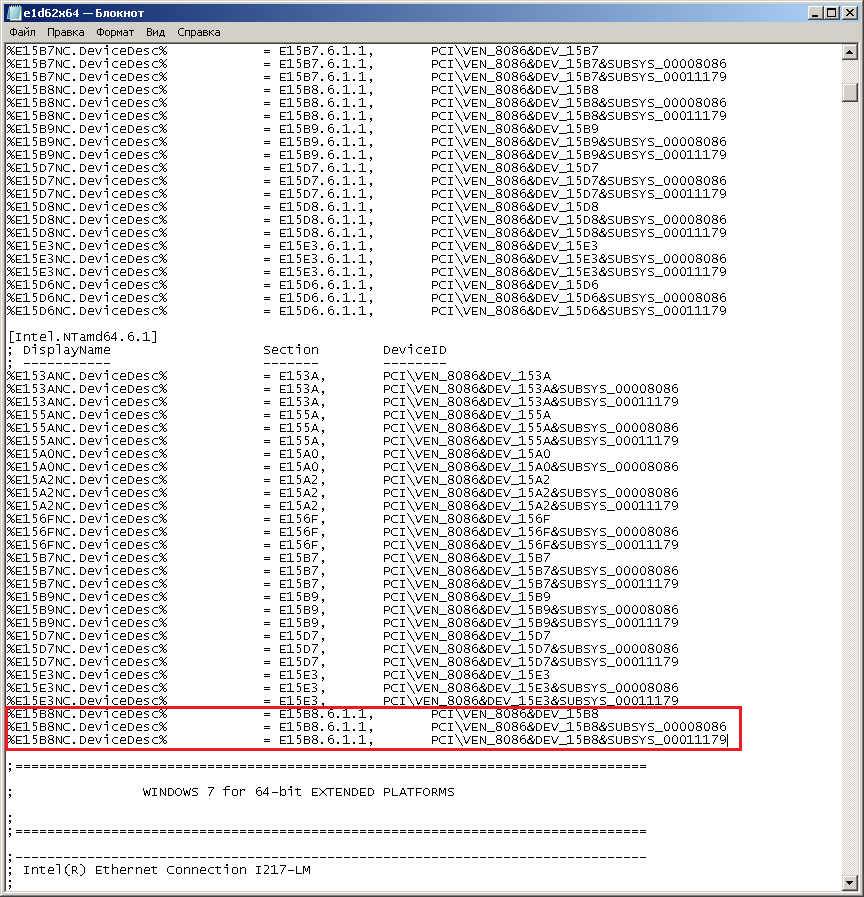Open the Вид menu

(155, 32)
